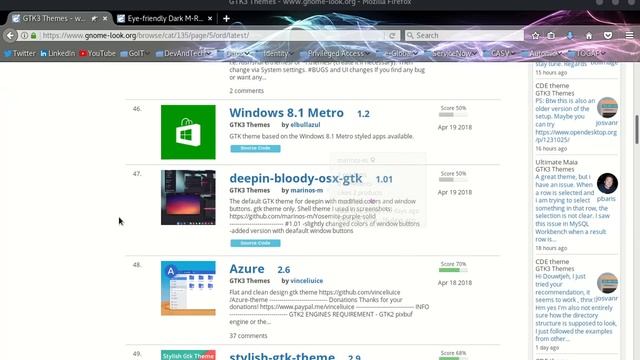Open the Windows 8.1 Metro theme title
This screenshot has width=640, height=360.
point(287,113)
